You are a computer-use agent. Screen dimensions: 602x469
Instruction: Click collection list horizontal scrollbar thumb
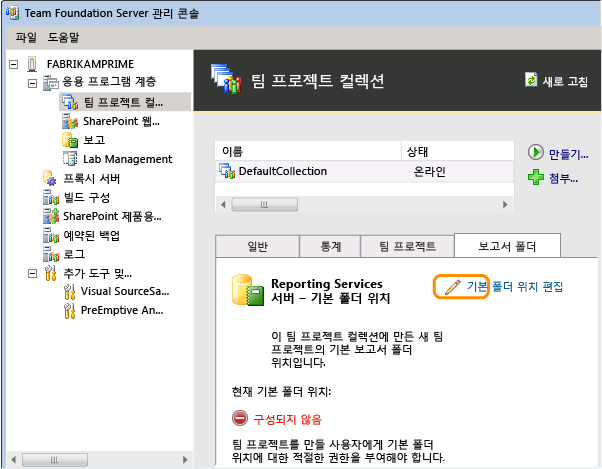point(265,205)
